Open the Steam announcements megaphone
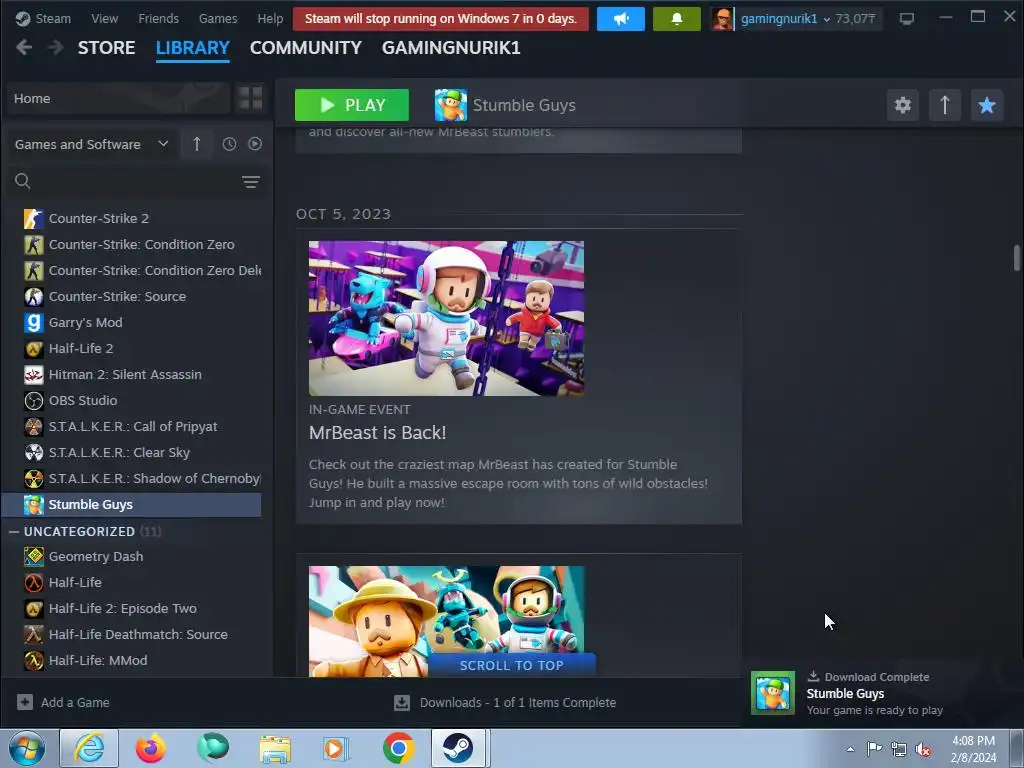Screen dimensions: 1024x768 pos(620,19)
